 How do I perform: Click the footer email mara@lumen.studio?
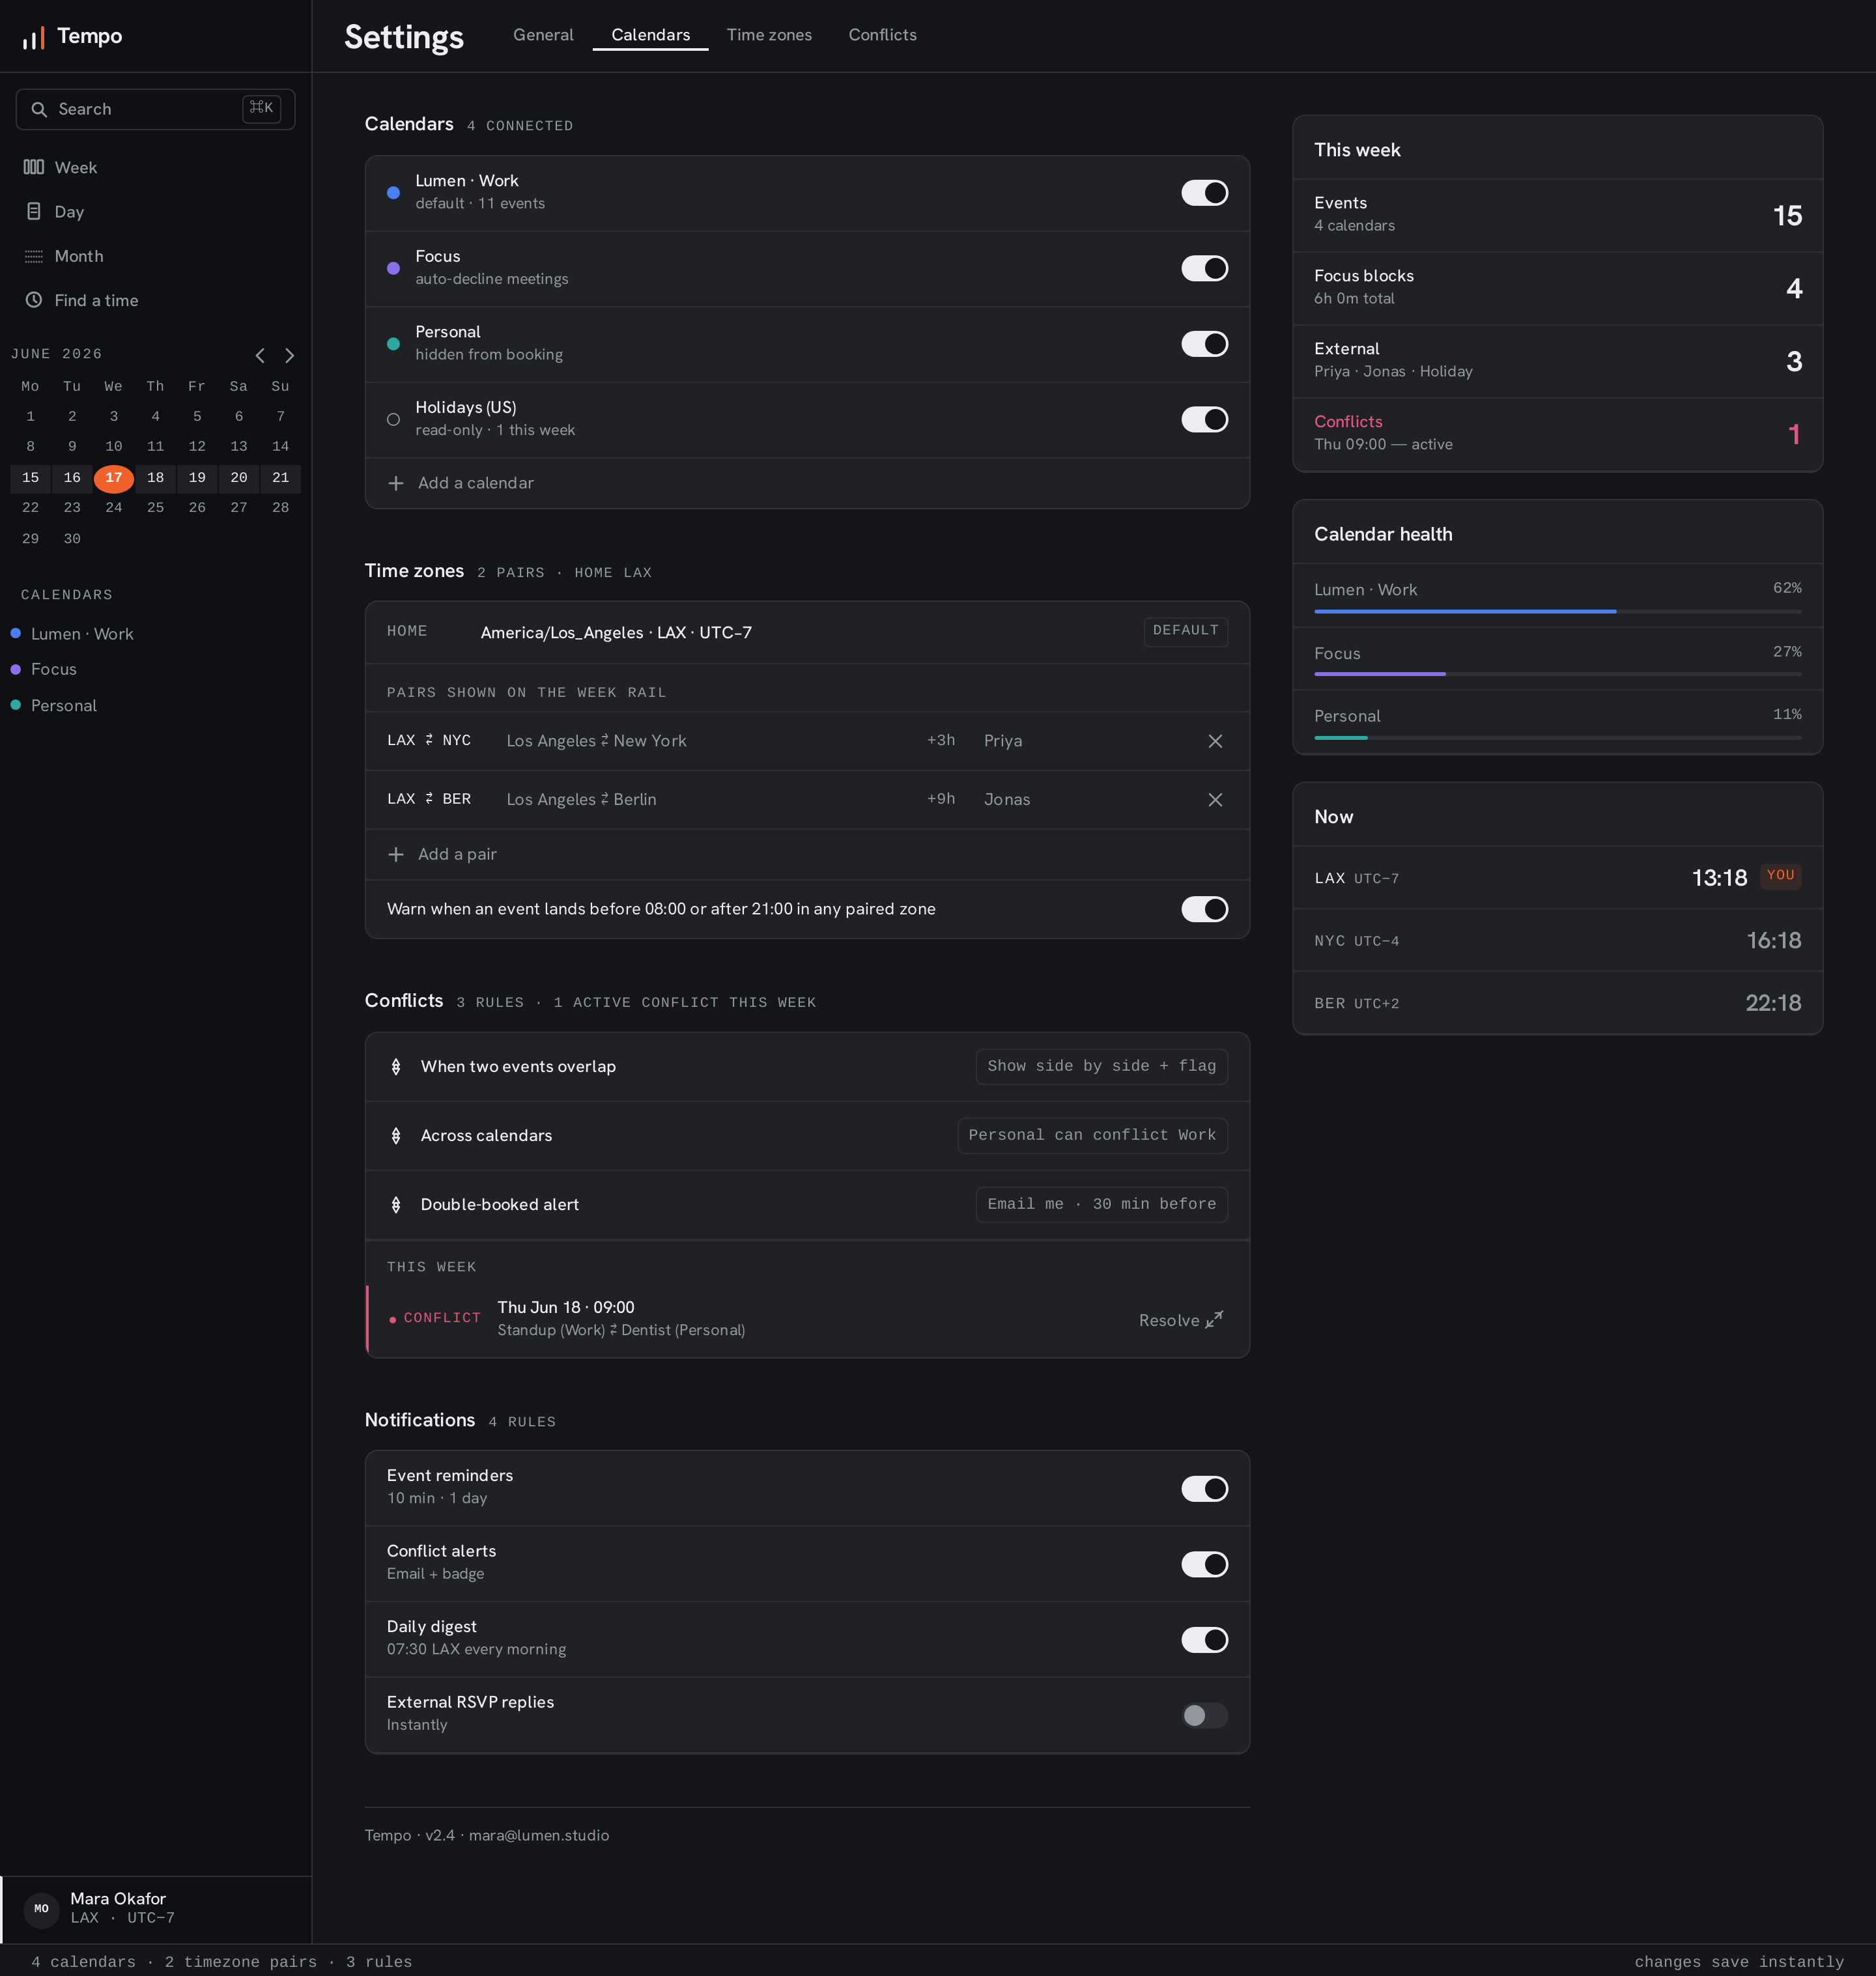click(x=539, y=1835)
